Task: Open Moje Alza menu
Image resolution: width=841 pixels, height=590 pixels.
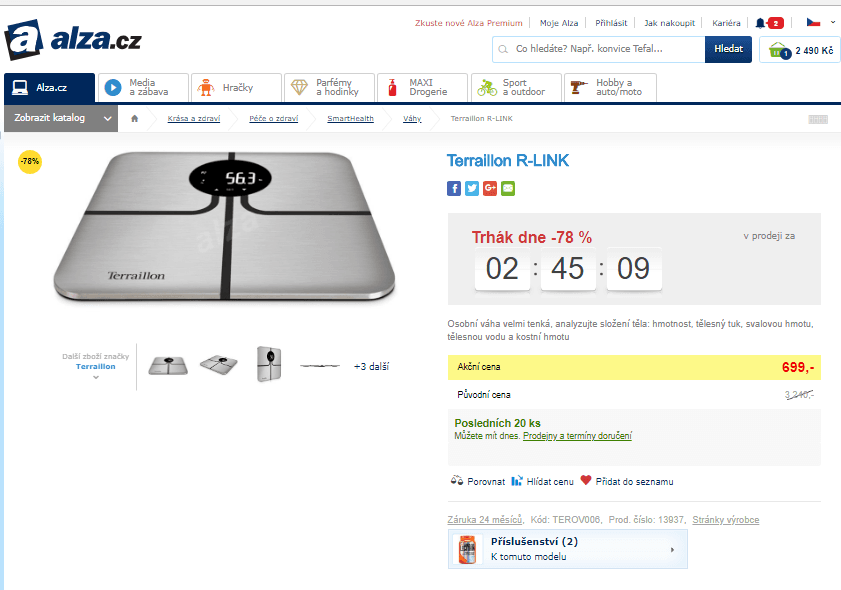Action: point(559,23)
